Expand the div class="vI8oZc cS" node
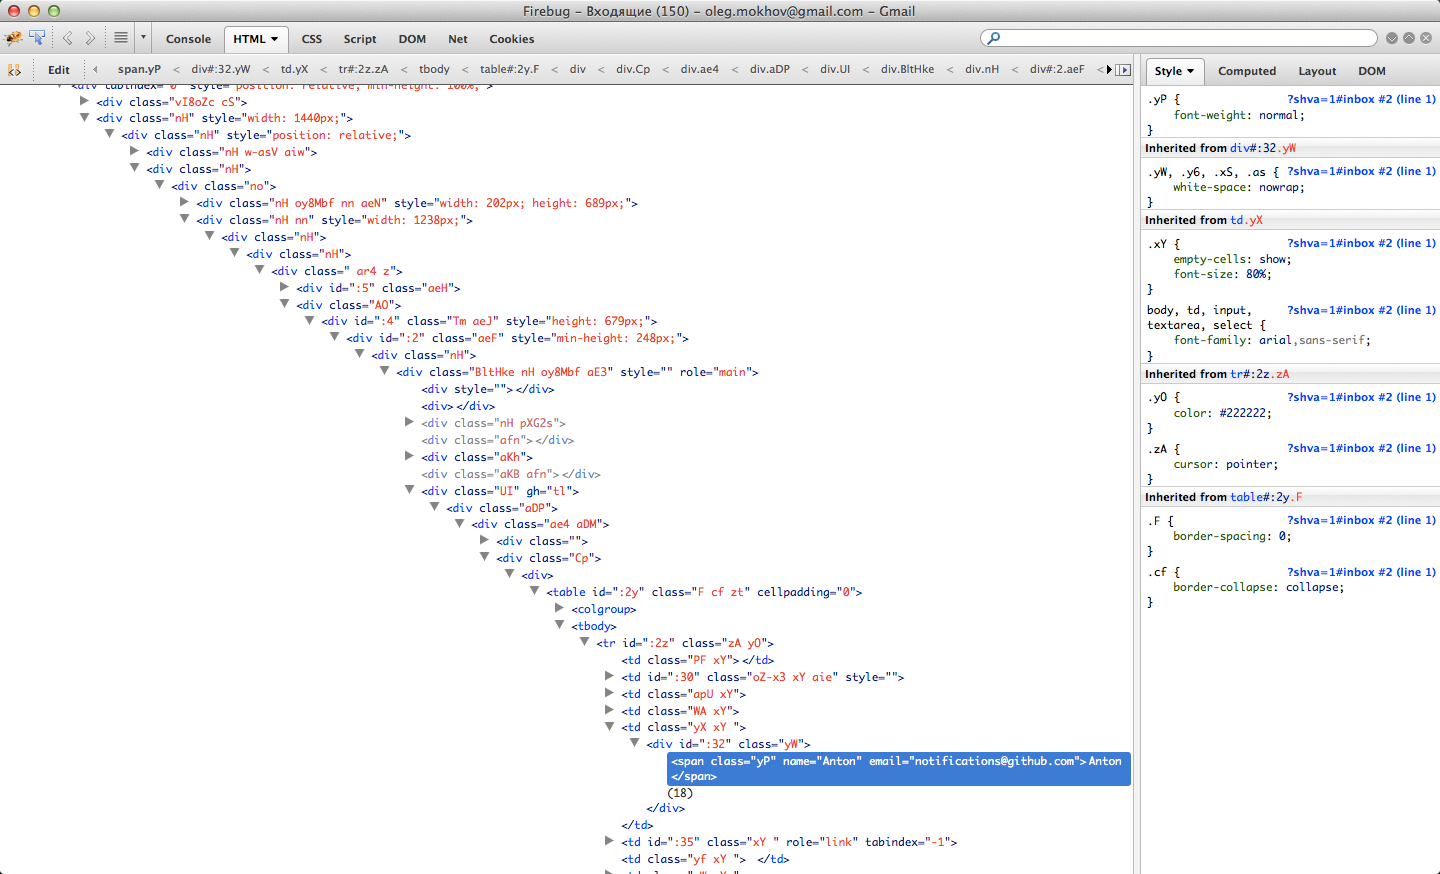 [85, 101]
